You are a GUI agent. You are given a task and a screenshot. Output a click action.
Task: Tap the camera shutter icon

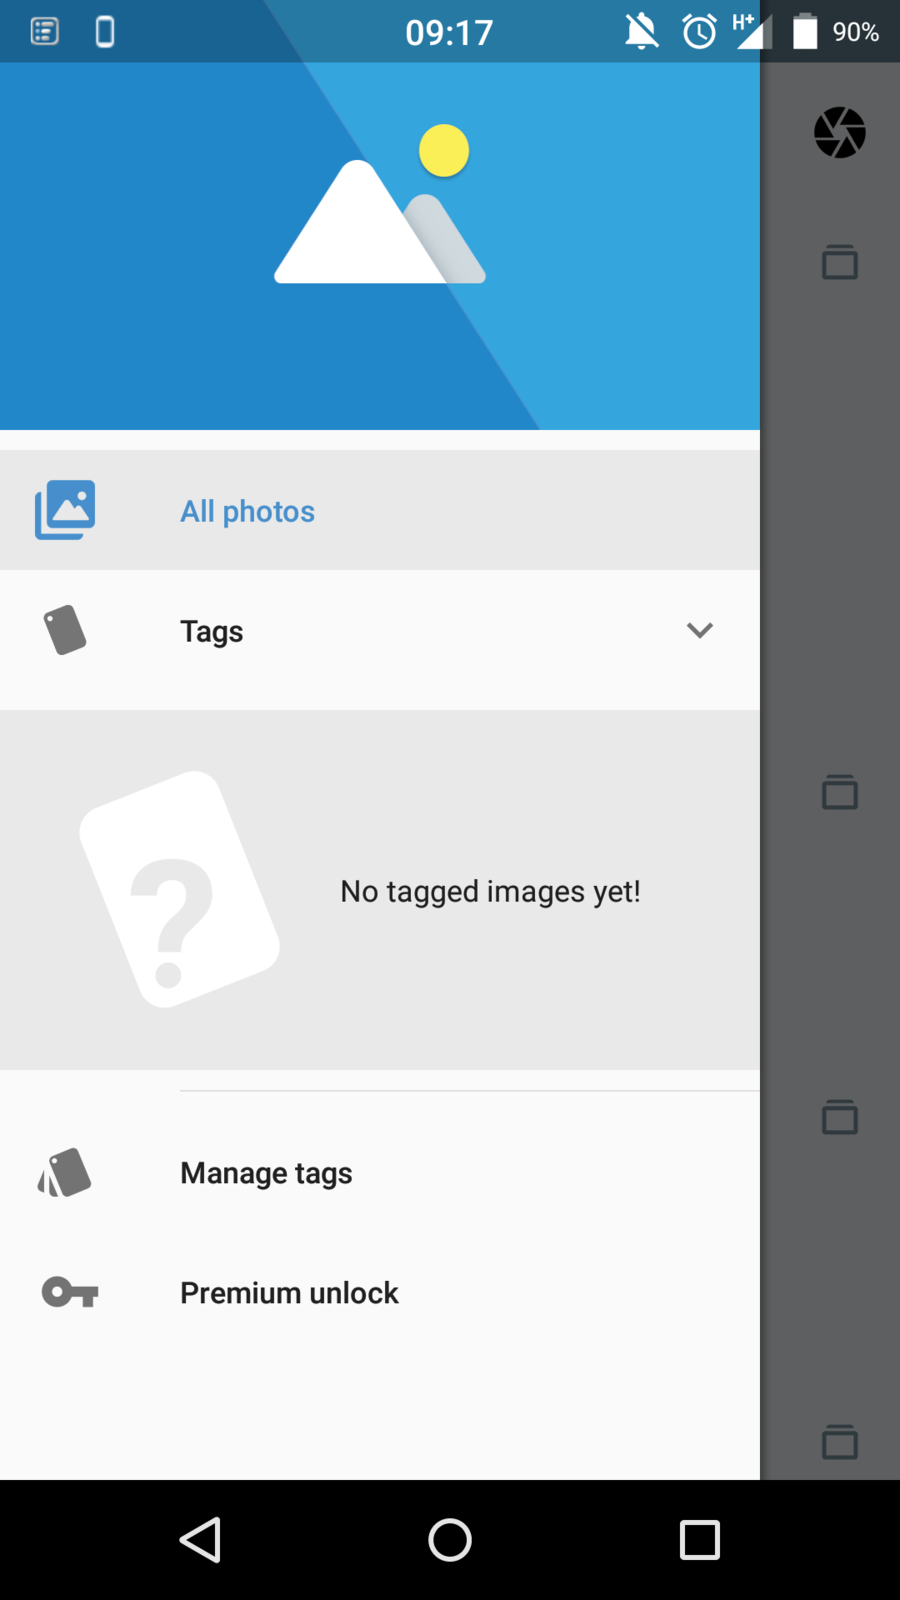839,133
